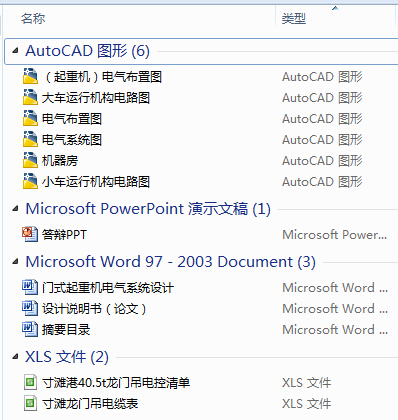Click the AutoCAD icon of 电气系统图
The width and height of the screenshot is (398, 420).
(30, 139)
